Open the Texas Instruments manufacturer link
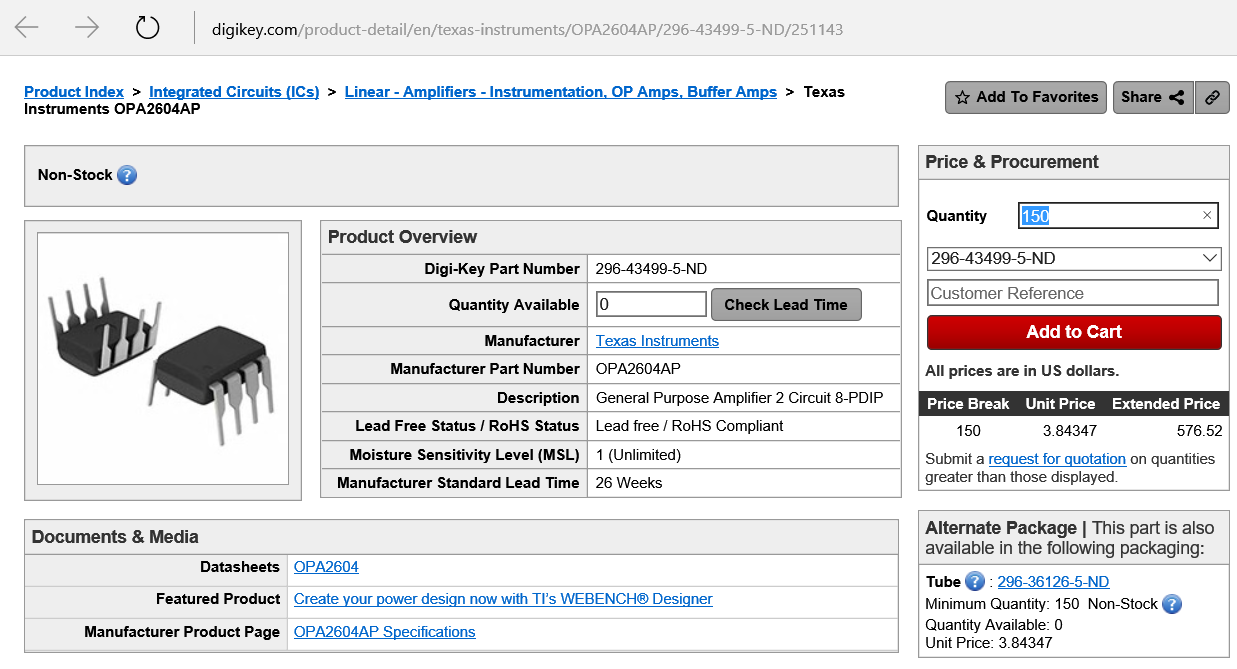 click(x=657, y=341)
